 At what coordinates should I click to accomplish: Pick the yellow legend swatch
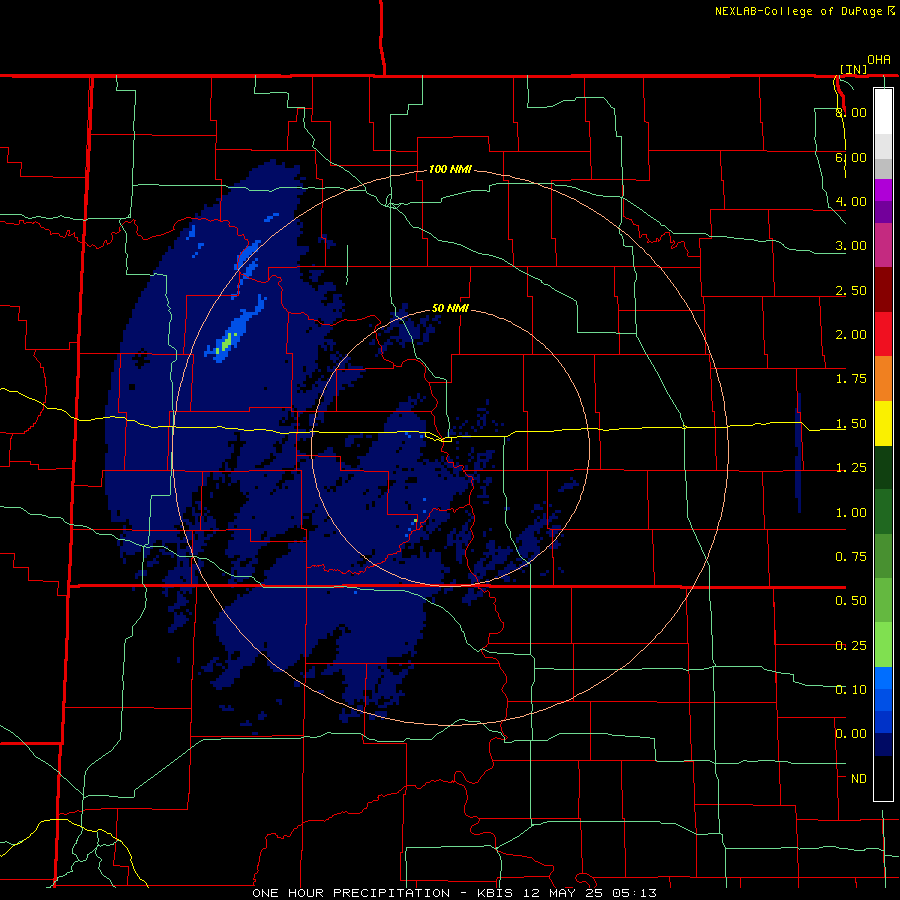tap(883, 423)
